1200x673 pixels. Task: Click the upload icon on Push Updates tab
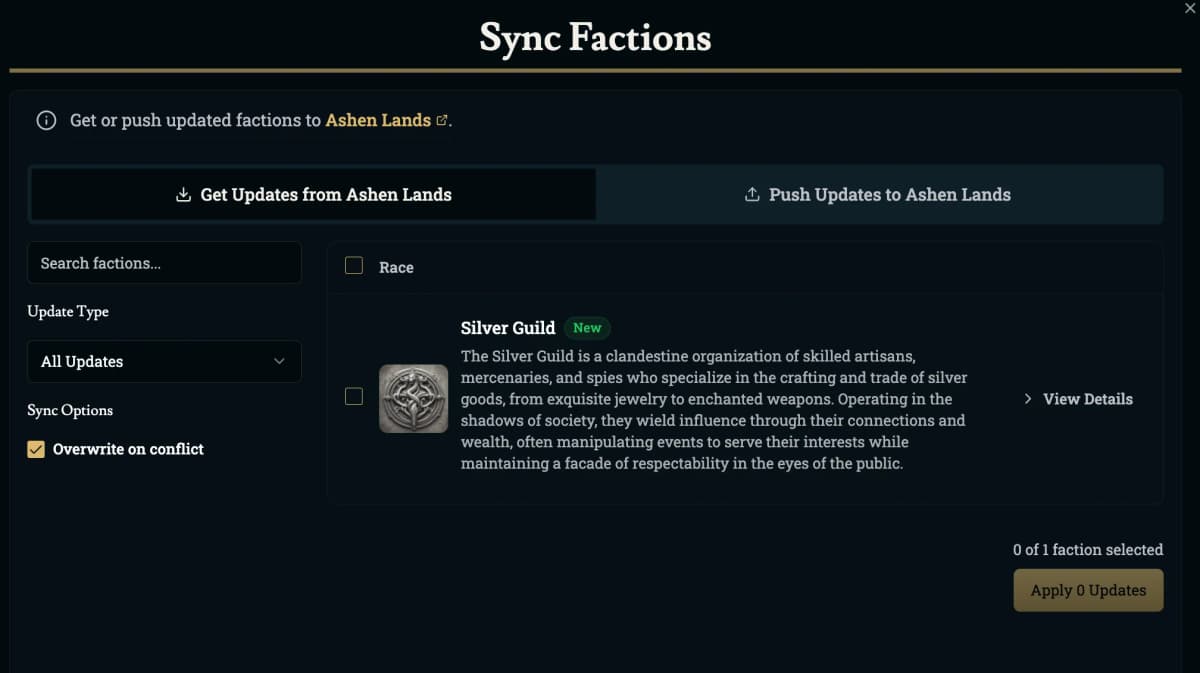[x=752, y=195]
